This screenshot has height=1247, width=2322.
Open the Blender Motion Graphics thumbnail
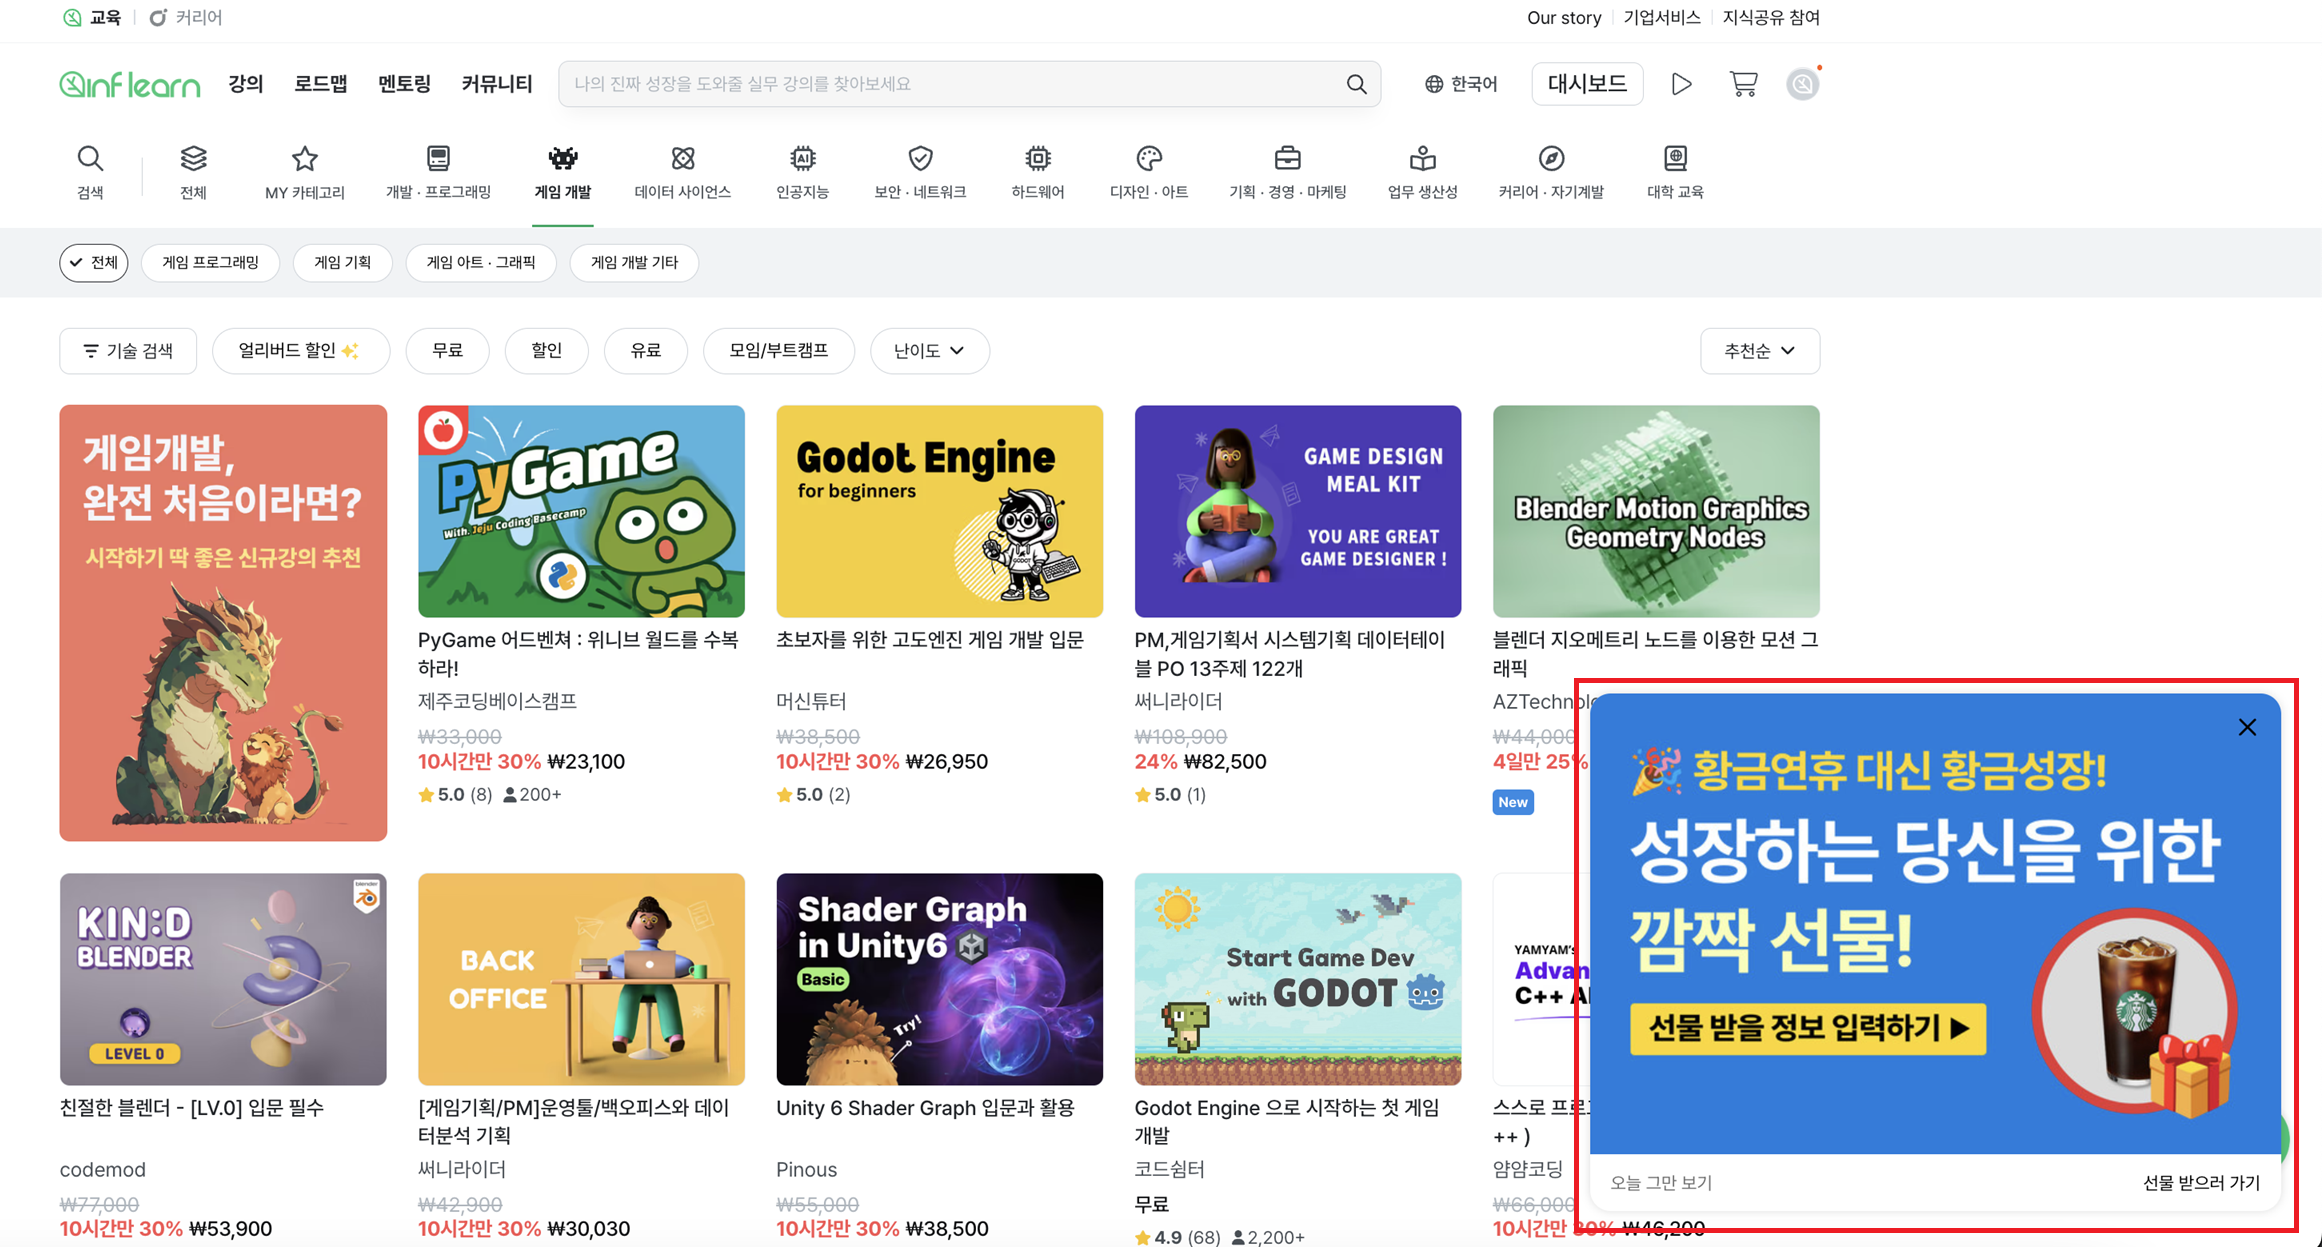point(1656,511)
